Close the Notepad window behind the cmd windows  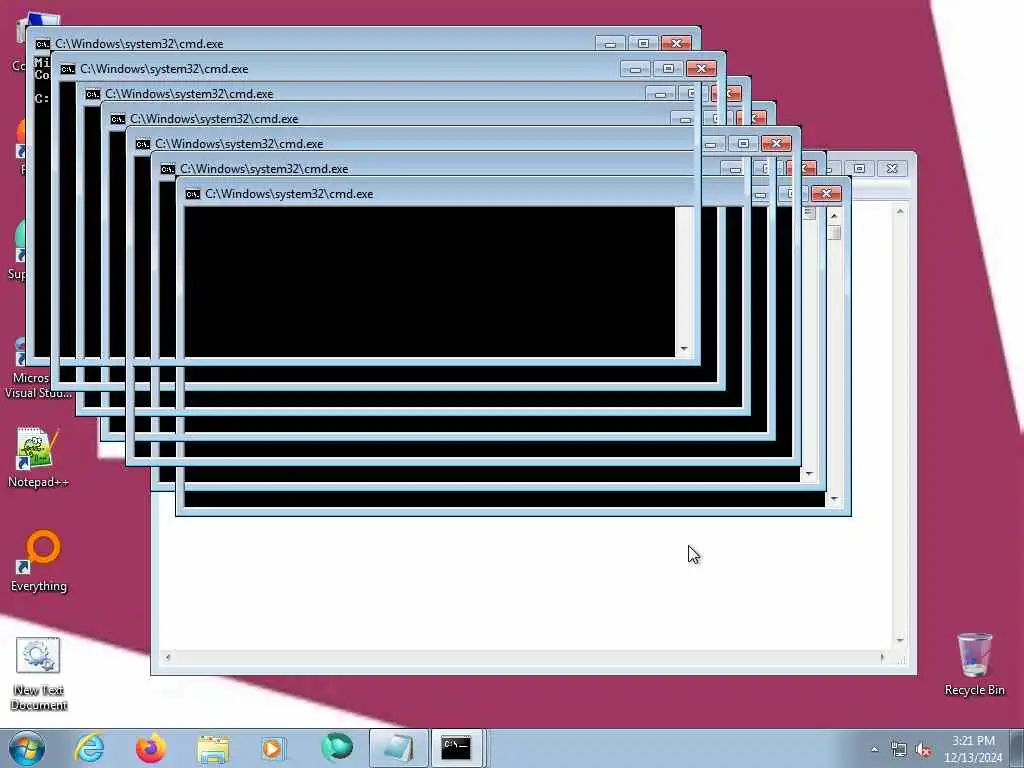[x=892, y=168]
